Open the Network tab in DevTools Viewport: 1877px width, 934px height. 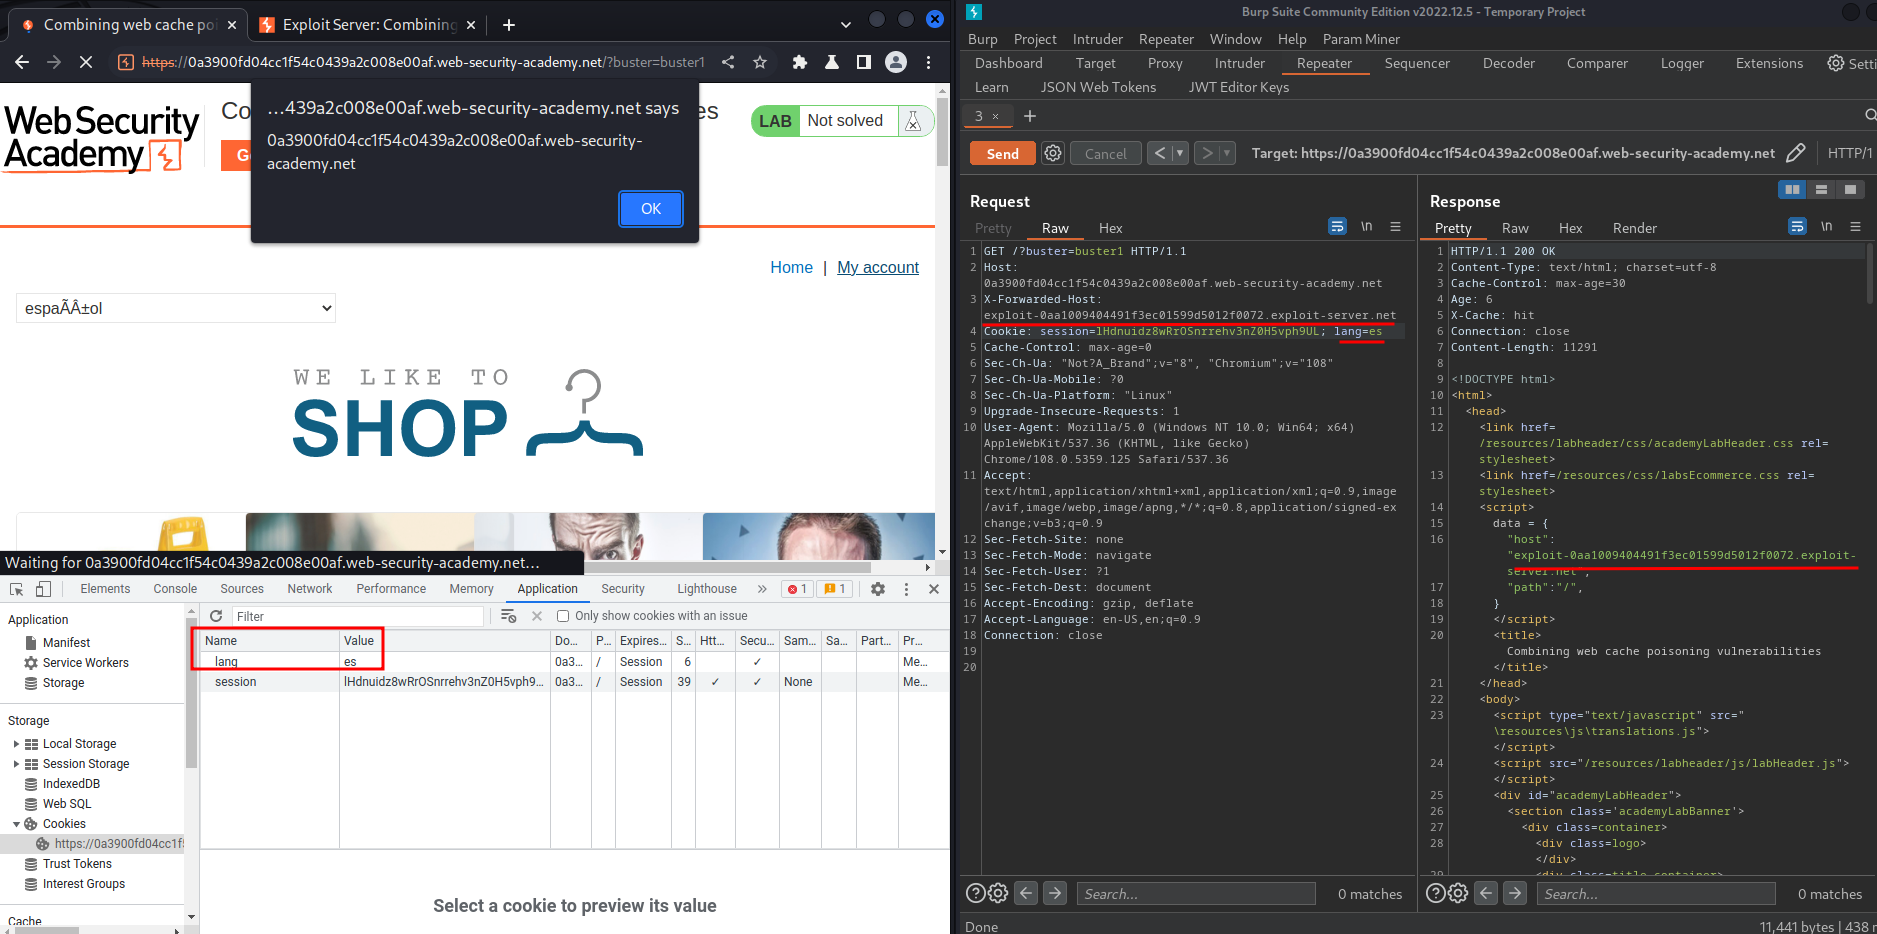[310, 589]
